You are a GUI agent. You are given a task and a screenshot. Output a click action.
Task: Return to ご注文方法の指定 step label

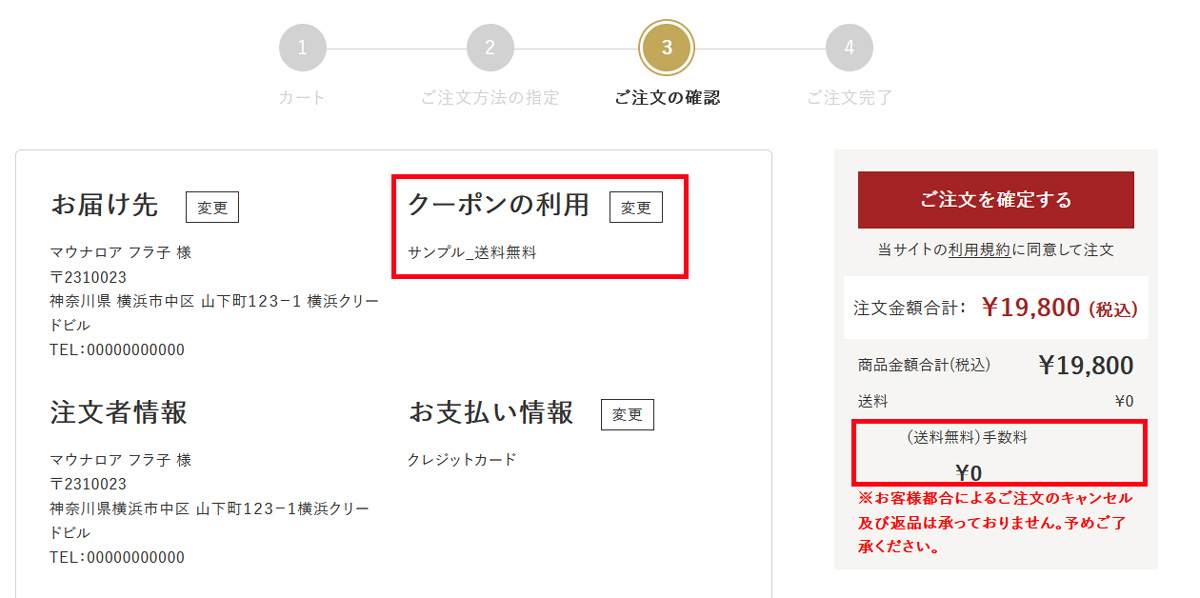(x=490, y=98)
